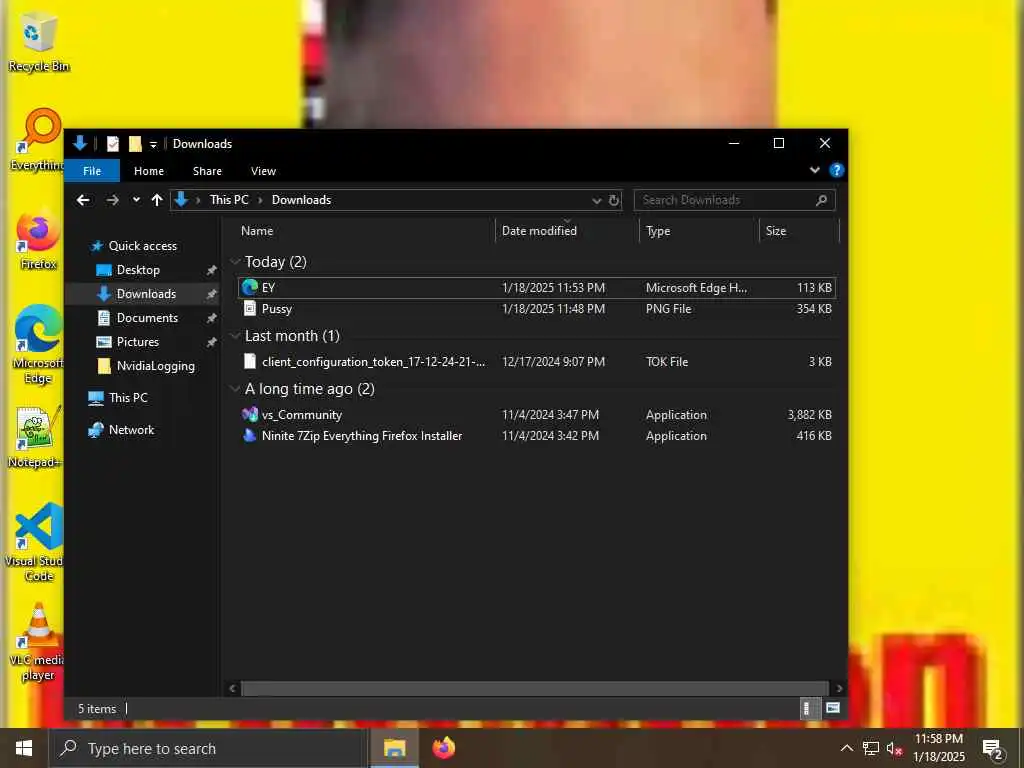Collapse the Today (2) group
1024x768 pixels.
[x=235, y=262]
